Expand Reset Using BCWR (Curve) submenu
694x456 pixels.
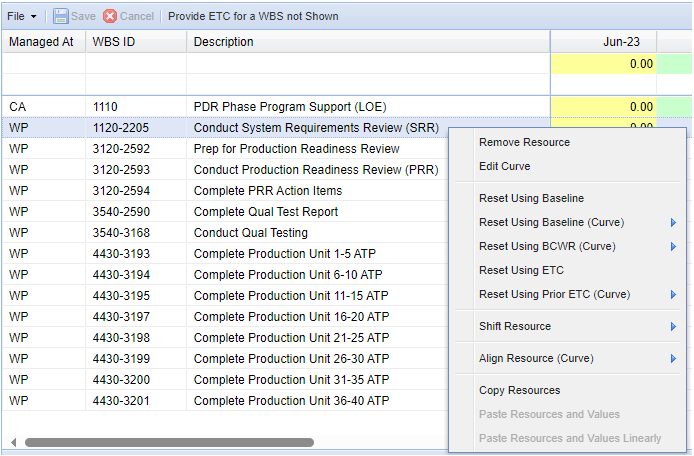pyautogui.click(x=673, y=246)
